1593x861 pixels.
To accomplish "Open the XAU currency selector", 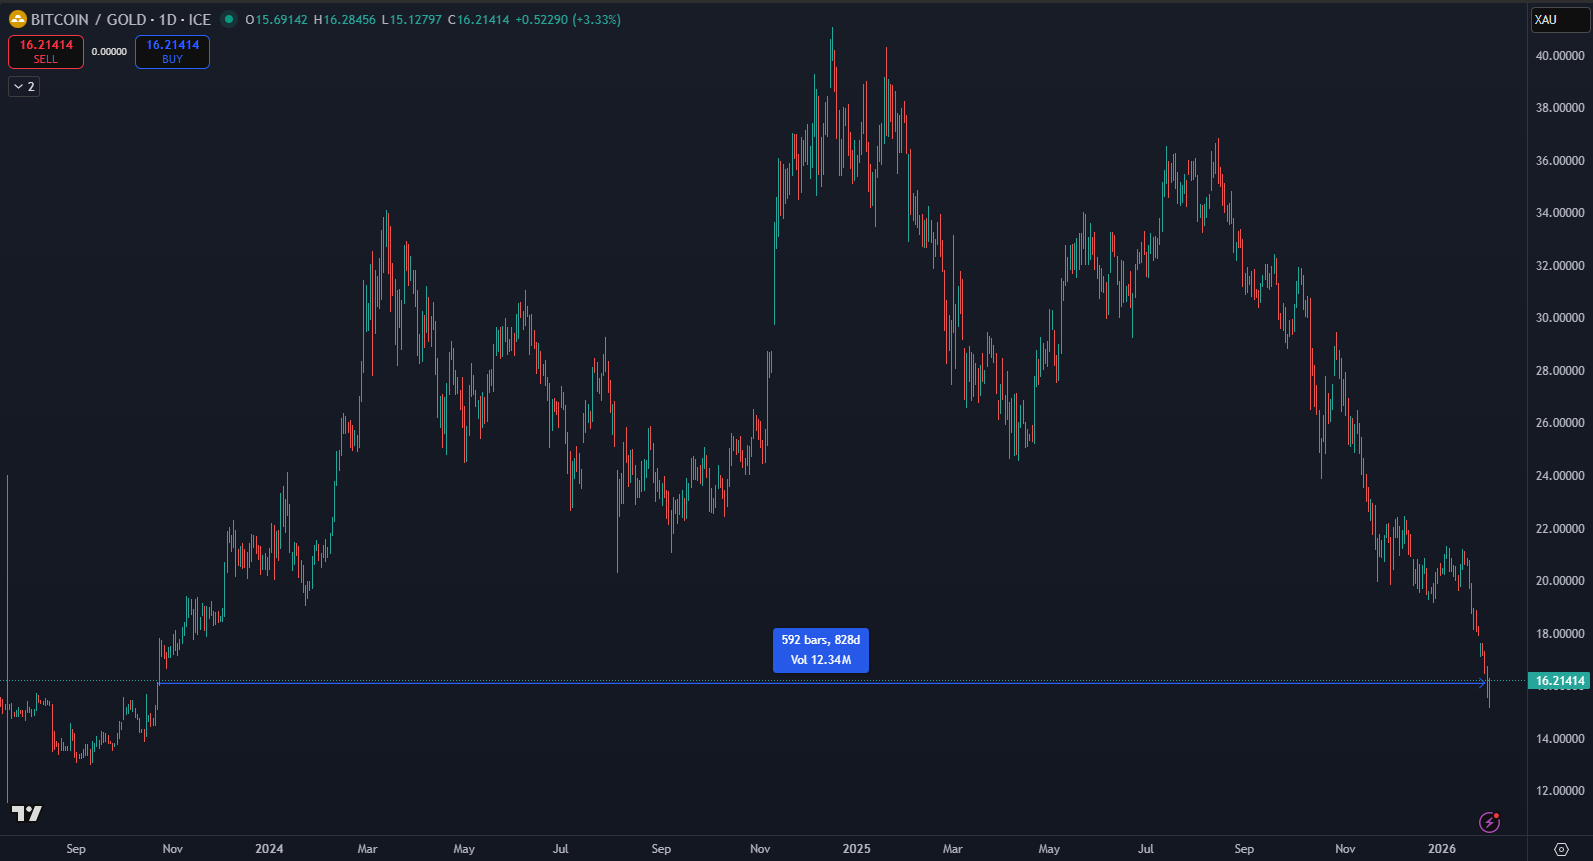I will click(x=1559, y=20).
